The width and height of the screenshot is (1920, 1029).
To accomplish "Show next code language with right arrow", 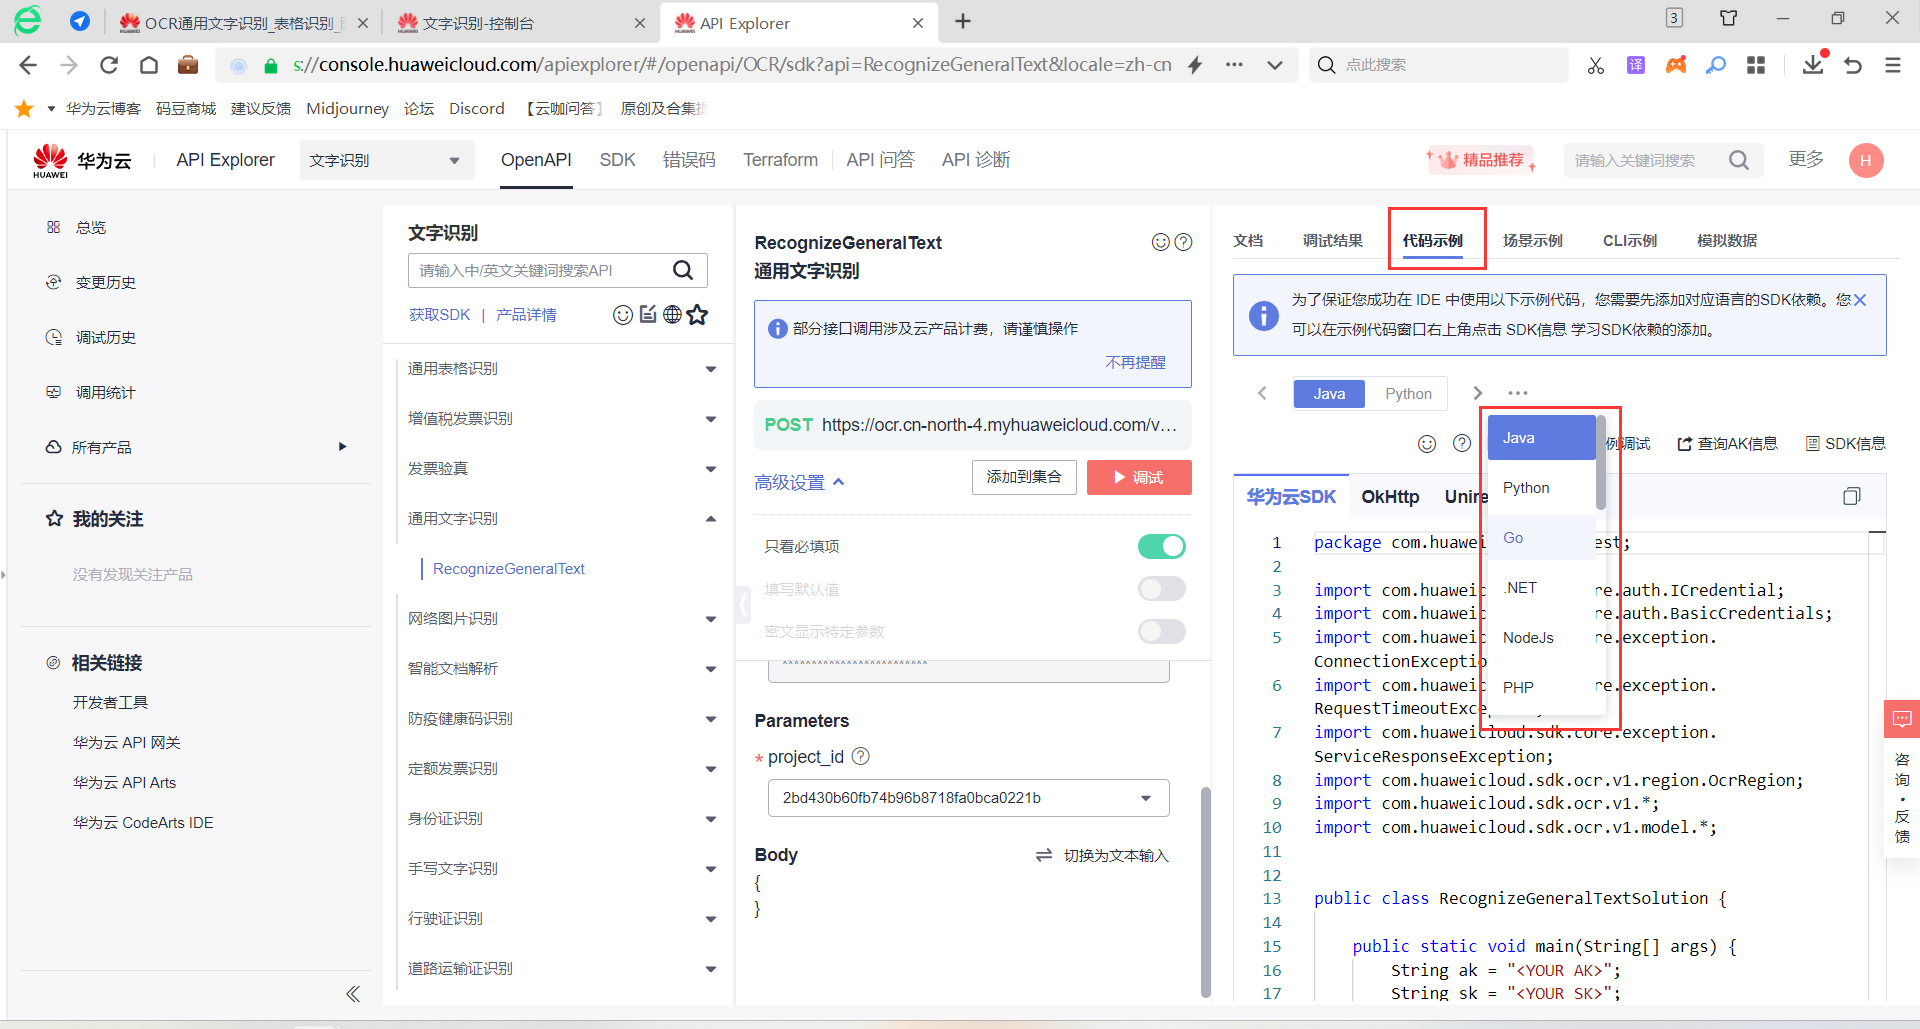I will (x=1477, y=393).
